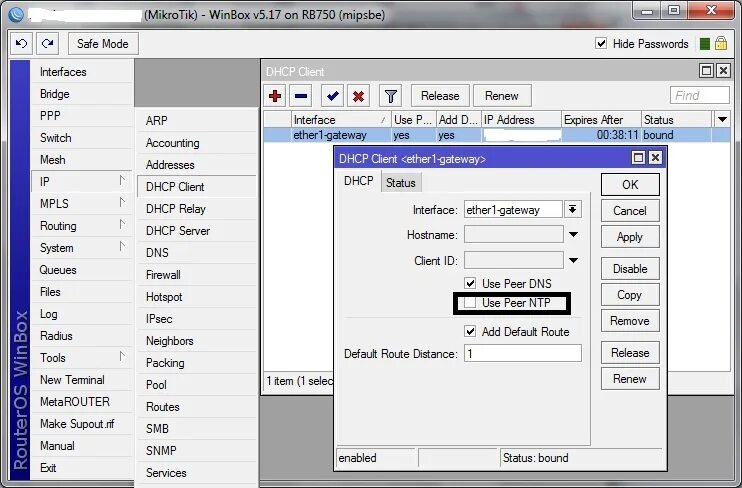
Task: Click the Status column header
Action: pyautogui.click(x=676, y=120)
